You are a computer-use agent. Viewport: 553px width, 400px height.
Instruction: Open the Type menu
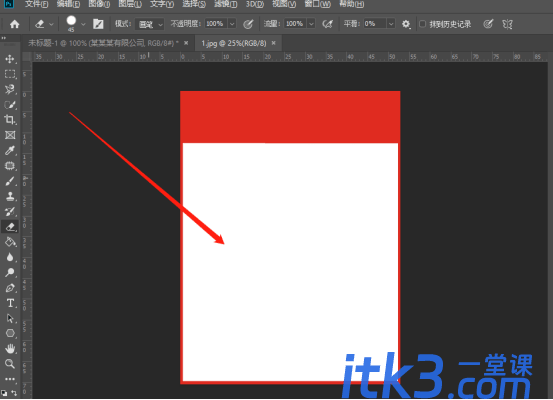click(x=162, y=4)
